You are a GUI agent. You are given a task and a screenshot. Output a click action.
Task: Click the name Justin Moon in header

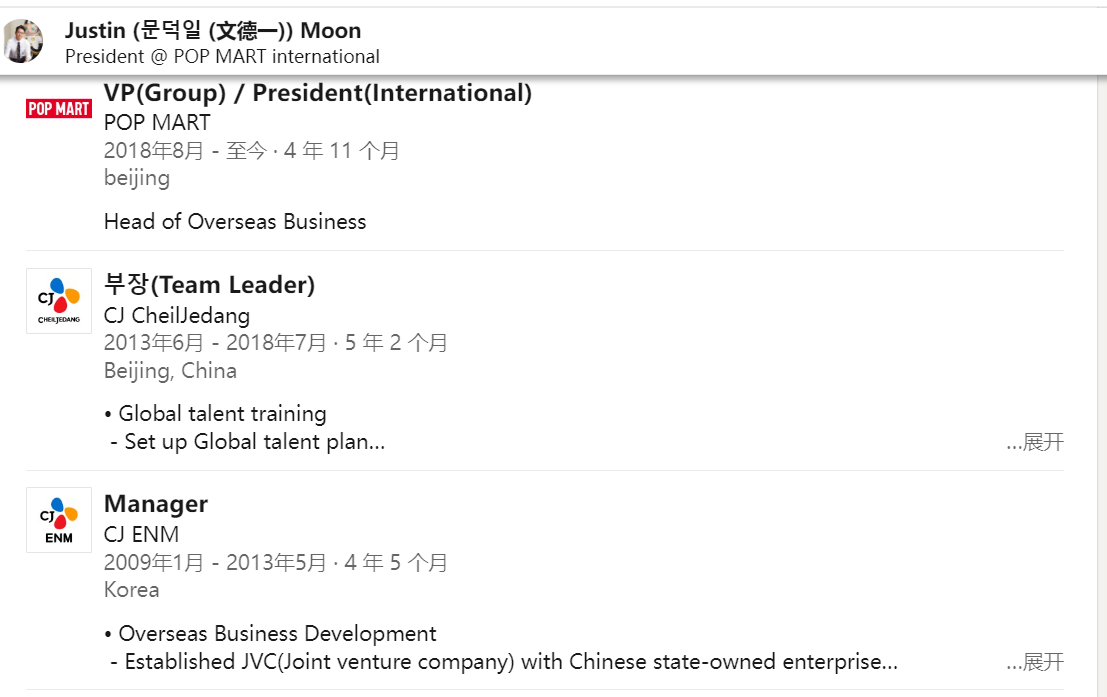pos(213,31)
